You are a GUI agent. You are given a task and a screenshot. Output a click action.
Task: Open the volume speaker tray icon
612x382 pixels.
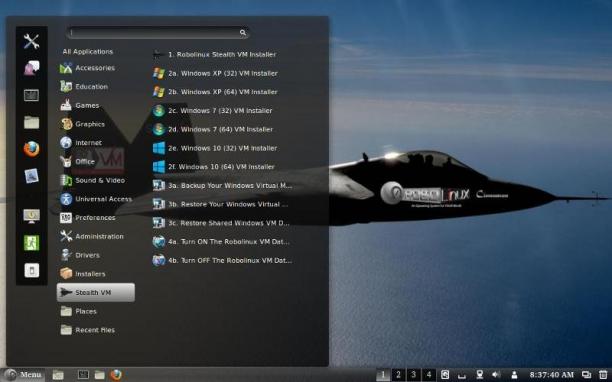click(x=496, y=375)
